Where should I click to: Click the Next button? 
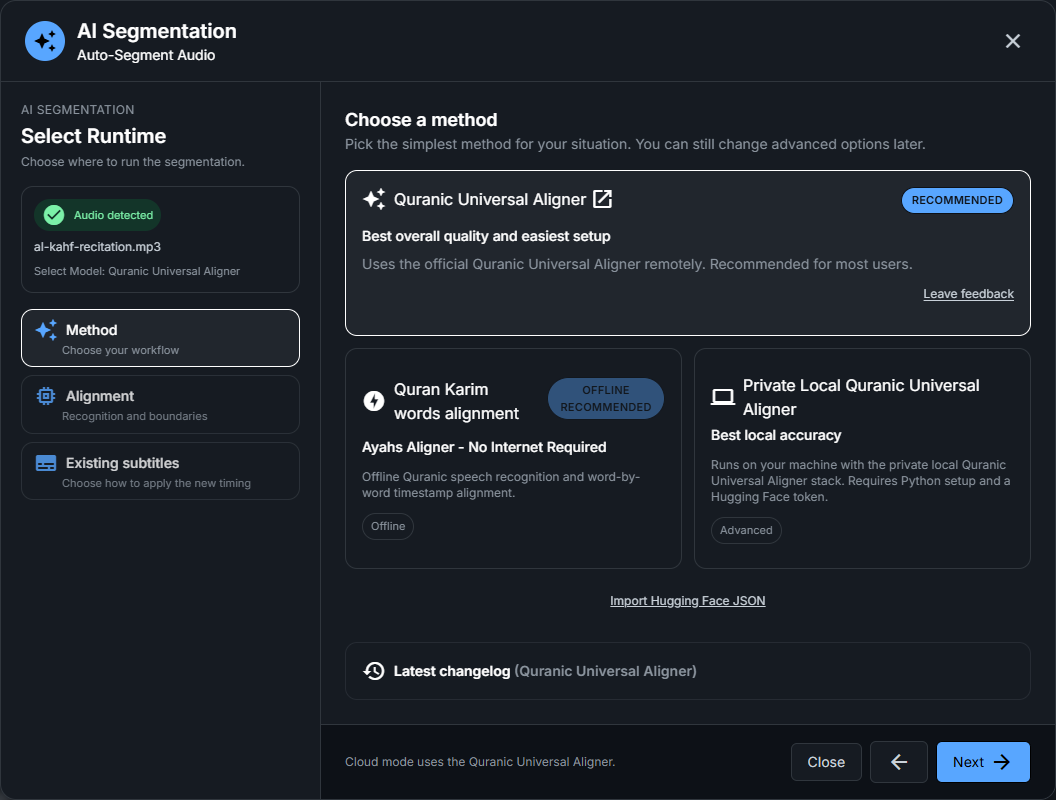tap(983, 762)
